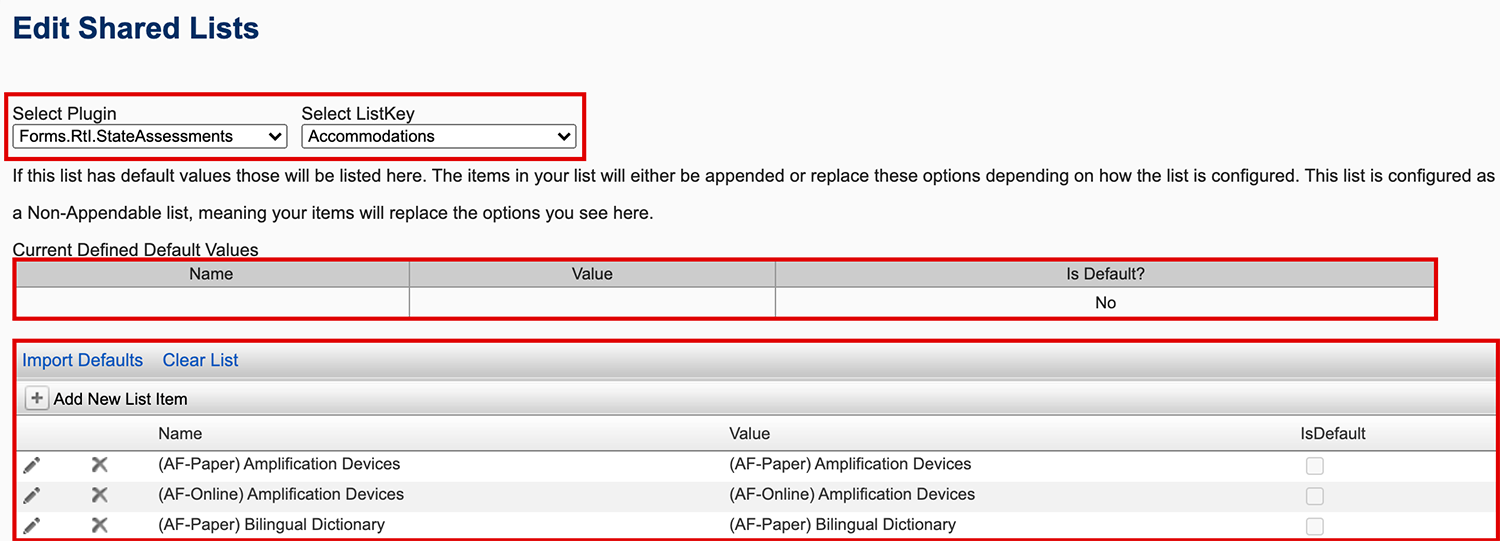Click the edit pencil for (AF-Paper) Amplification Devices
Image resolution: width=1500 pixels, height=541 pixels.
pyautogui.click(x=32, y=465)
